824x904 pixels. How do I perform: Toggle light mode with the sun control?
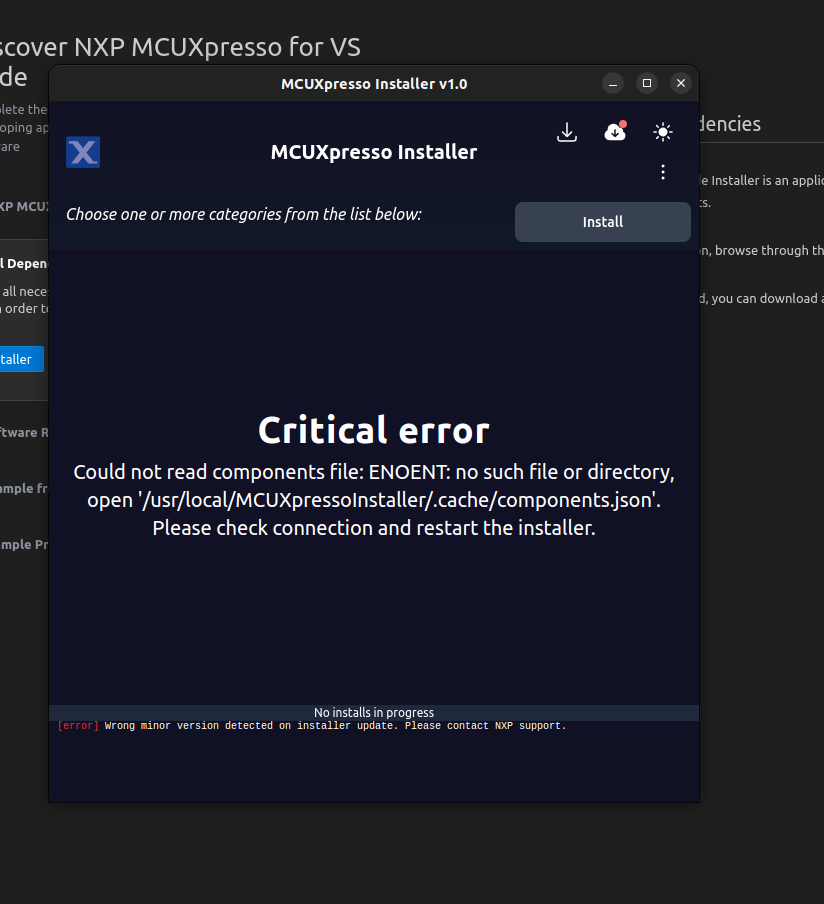coord(663,131)
